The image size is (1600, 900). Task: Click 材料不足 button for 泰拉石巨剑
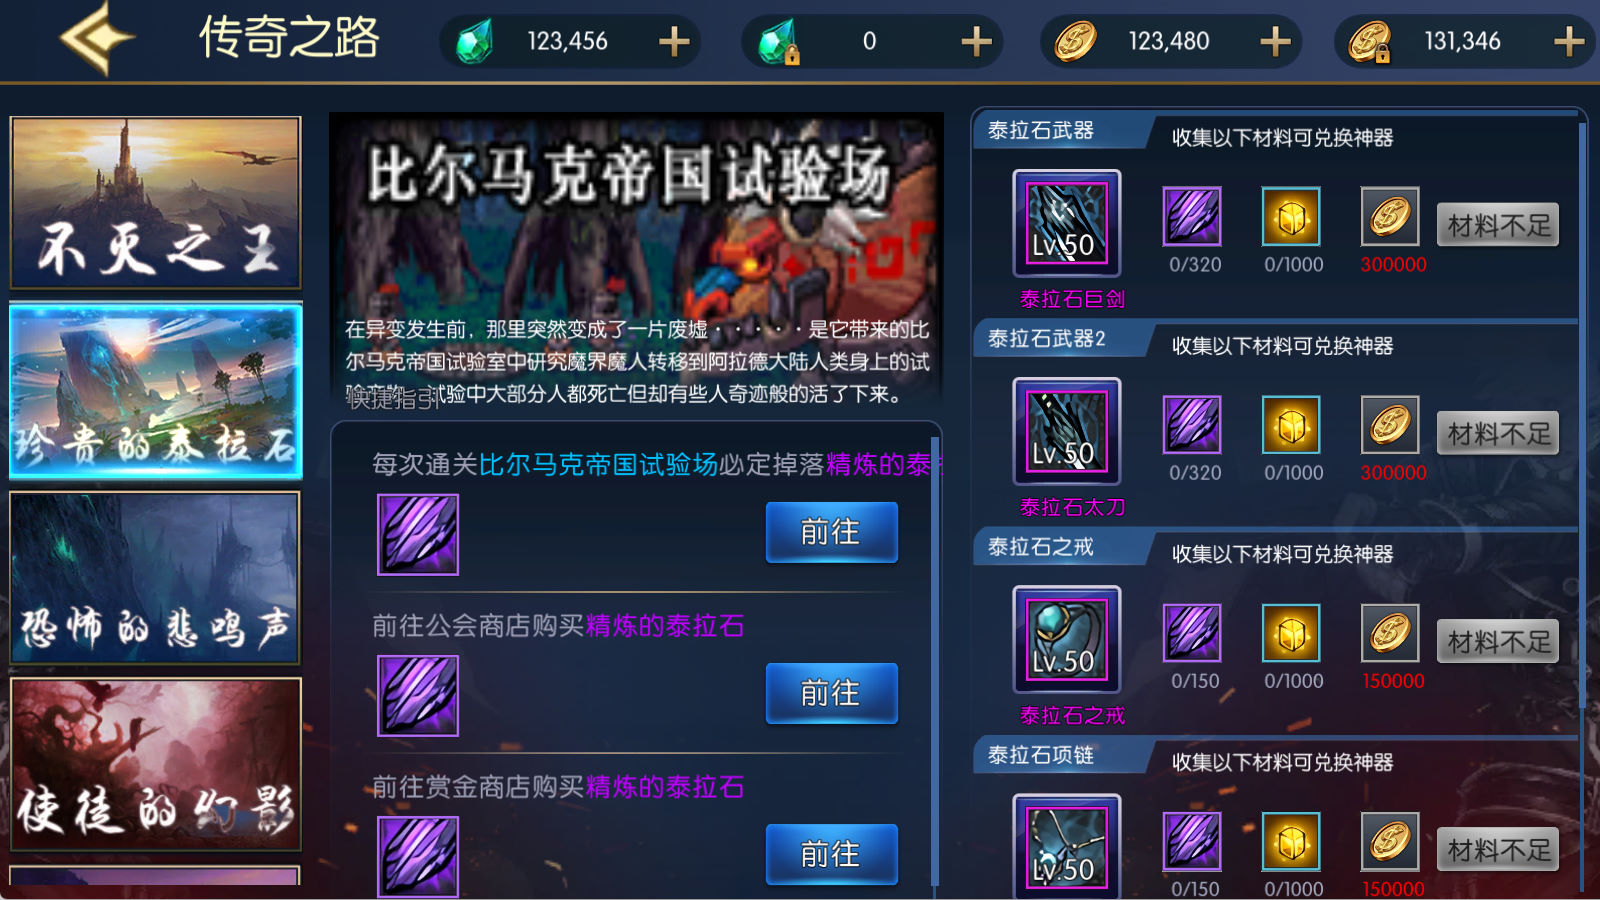(1498, 225)
